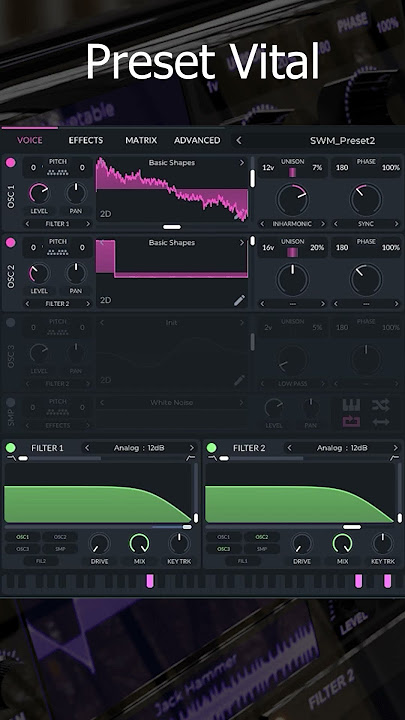
Task: Toggle OSC 1 2D view label
Action: pos(106,214)
